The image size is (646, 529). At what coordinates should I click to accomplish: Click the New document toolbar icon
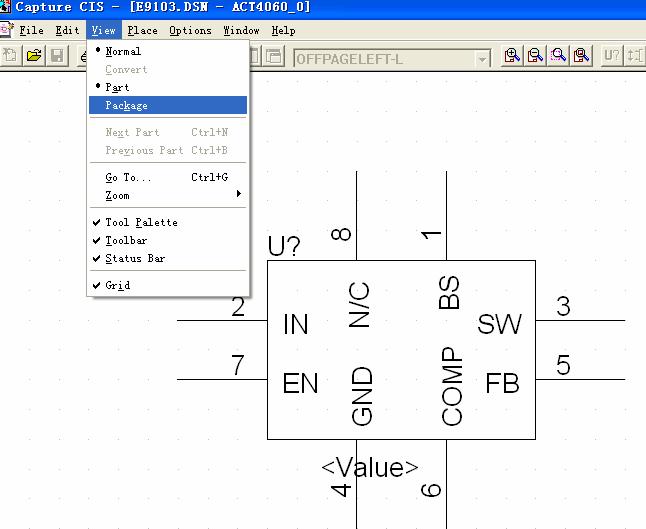coord(11,55)
